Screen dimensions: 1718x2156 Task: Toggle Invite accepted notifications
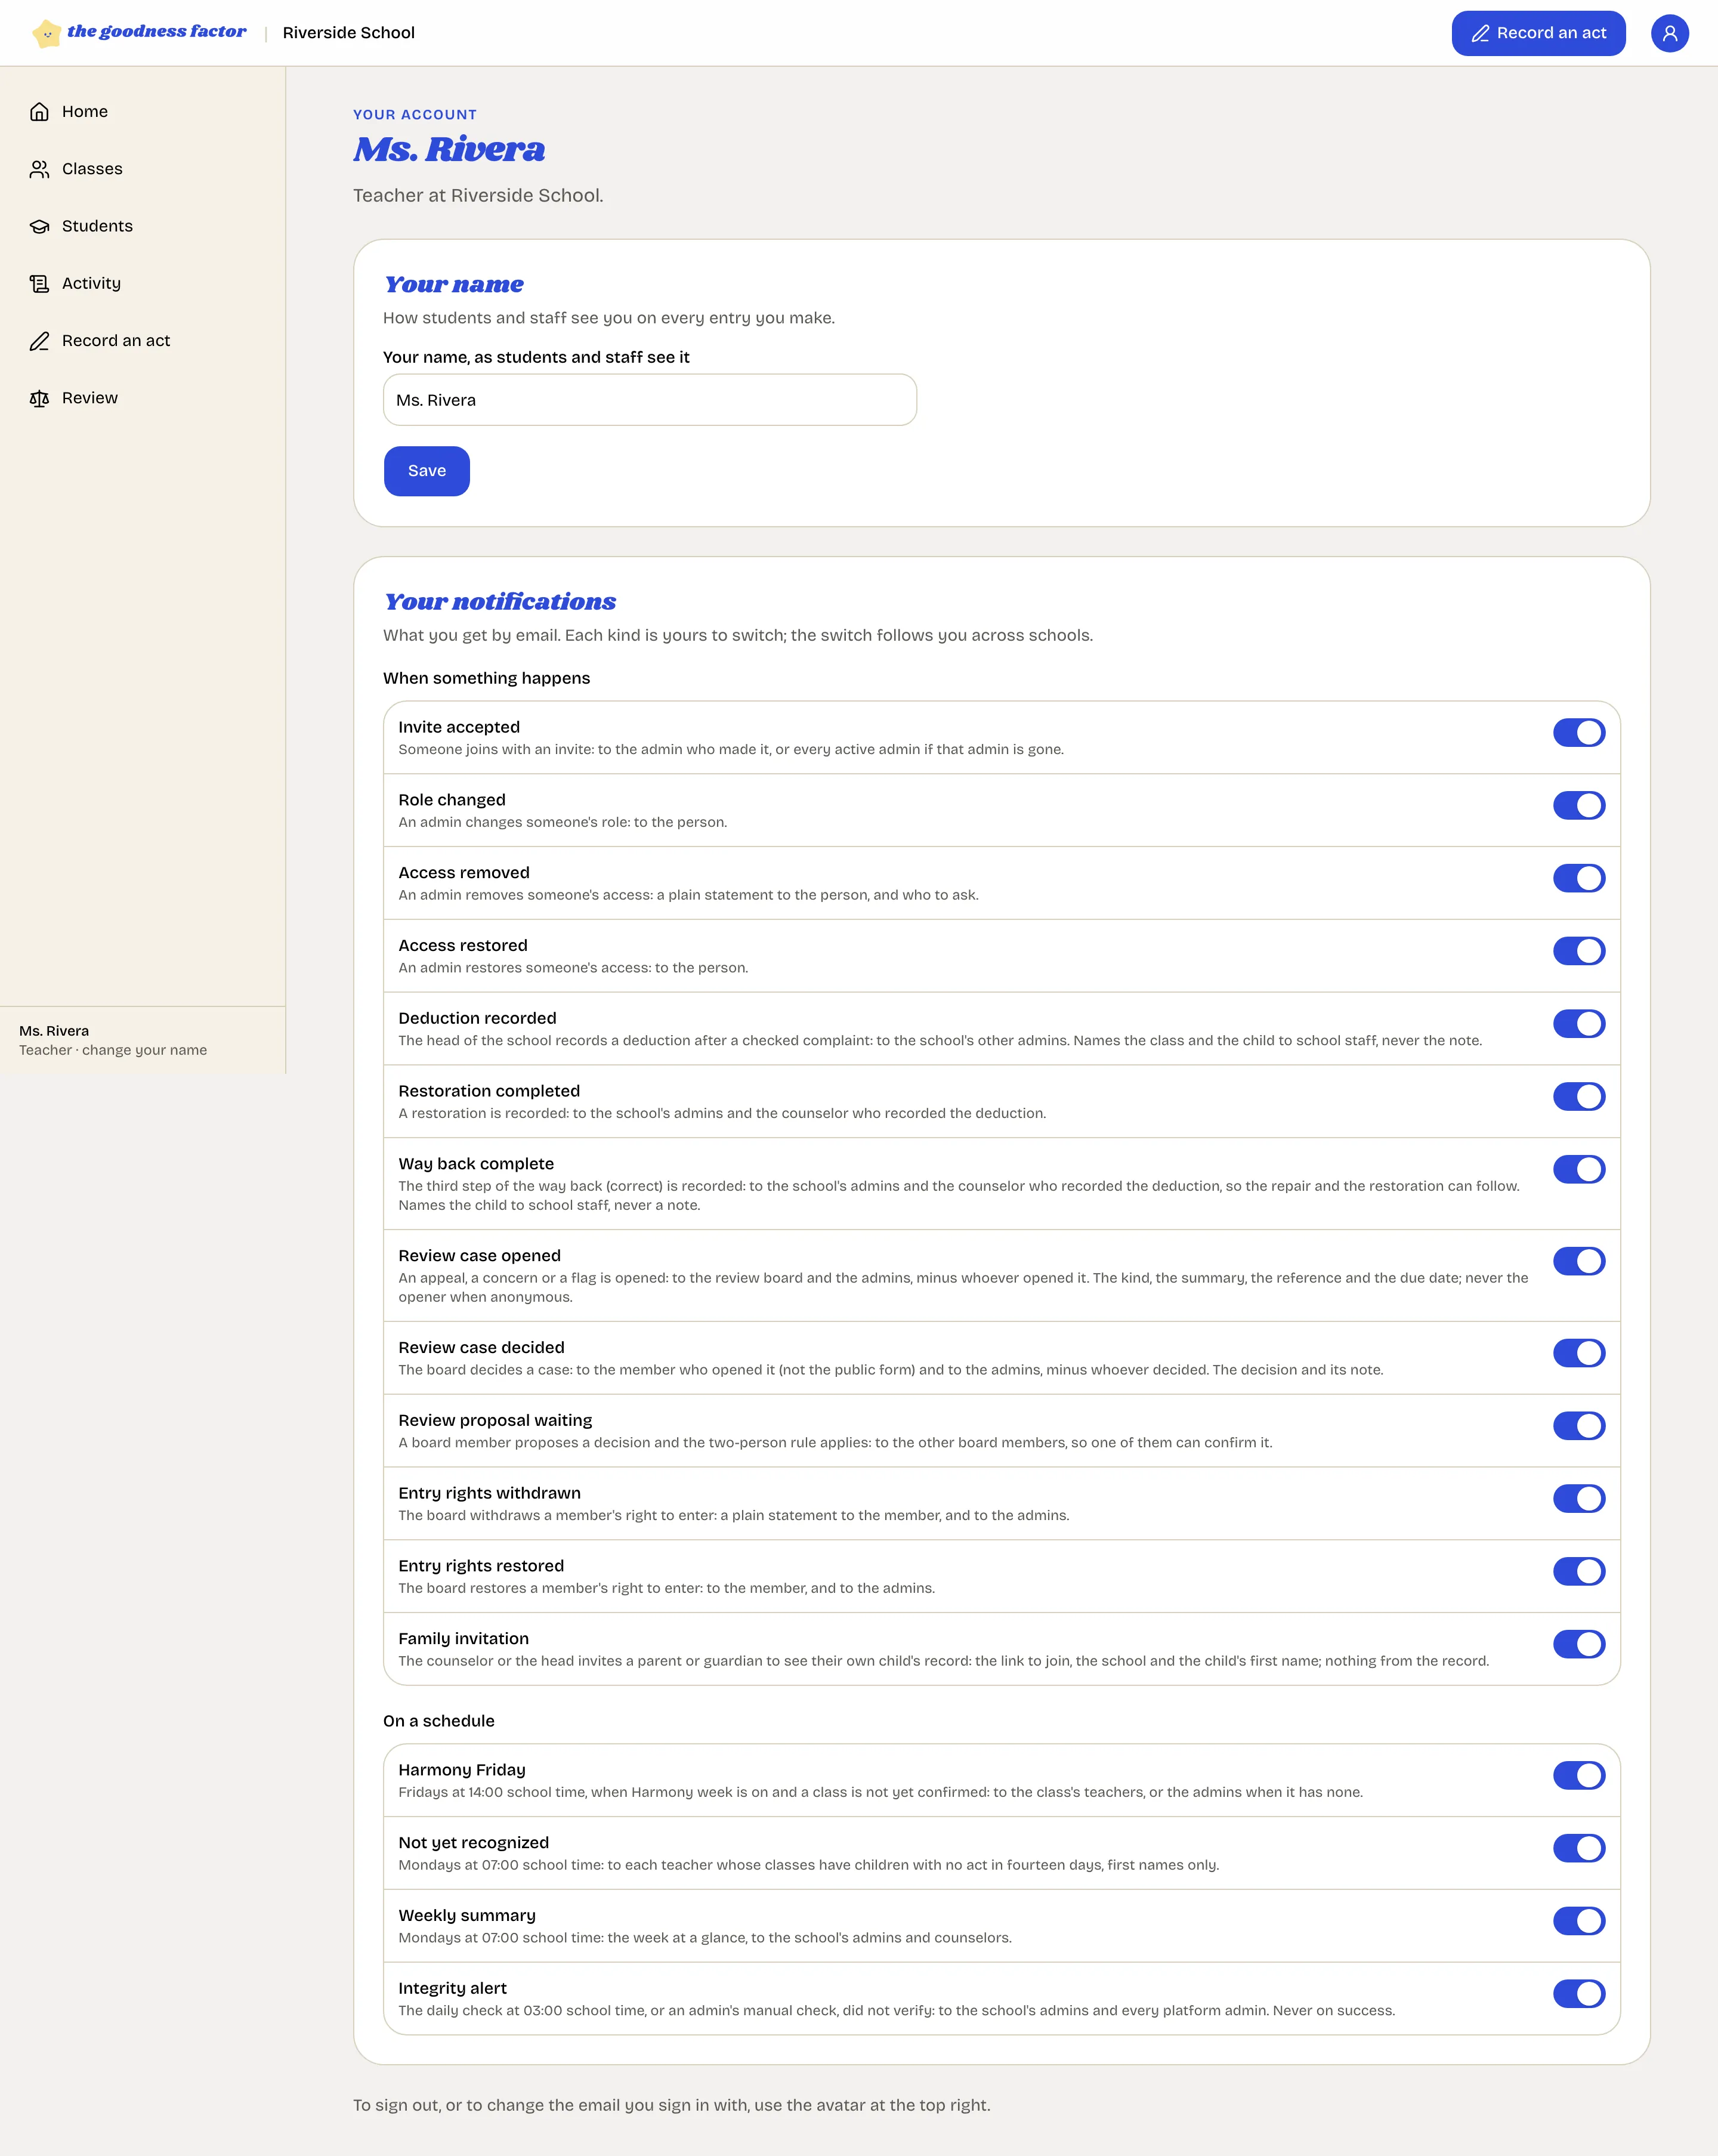(x=1578, y=732)
